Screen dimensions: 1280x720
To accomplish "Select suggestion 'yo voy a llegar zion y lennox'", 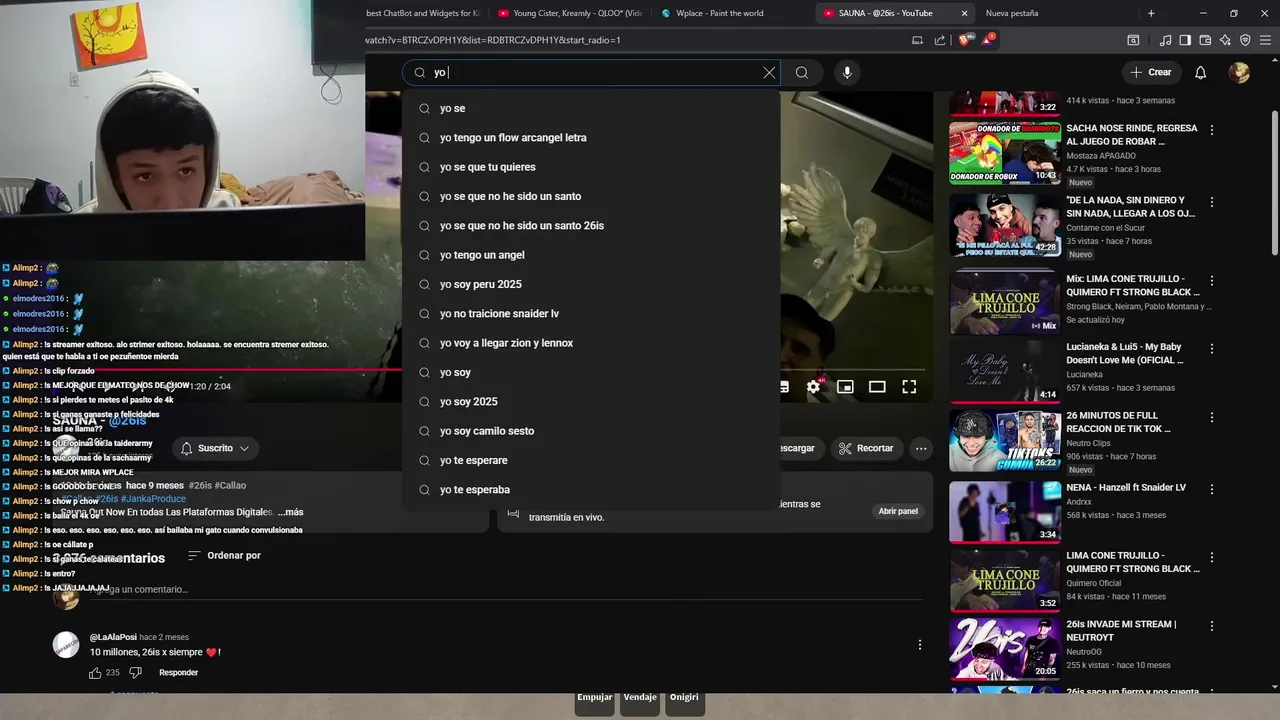I will 591,343.
